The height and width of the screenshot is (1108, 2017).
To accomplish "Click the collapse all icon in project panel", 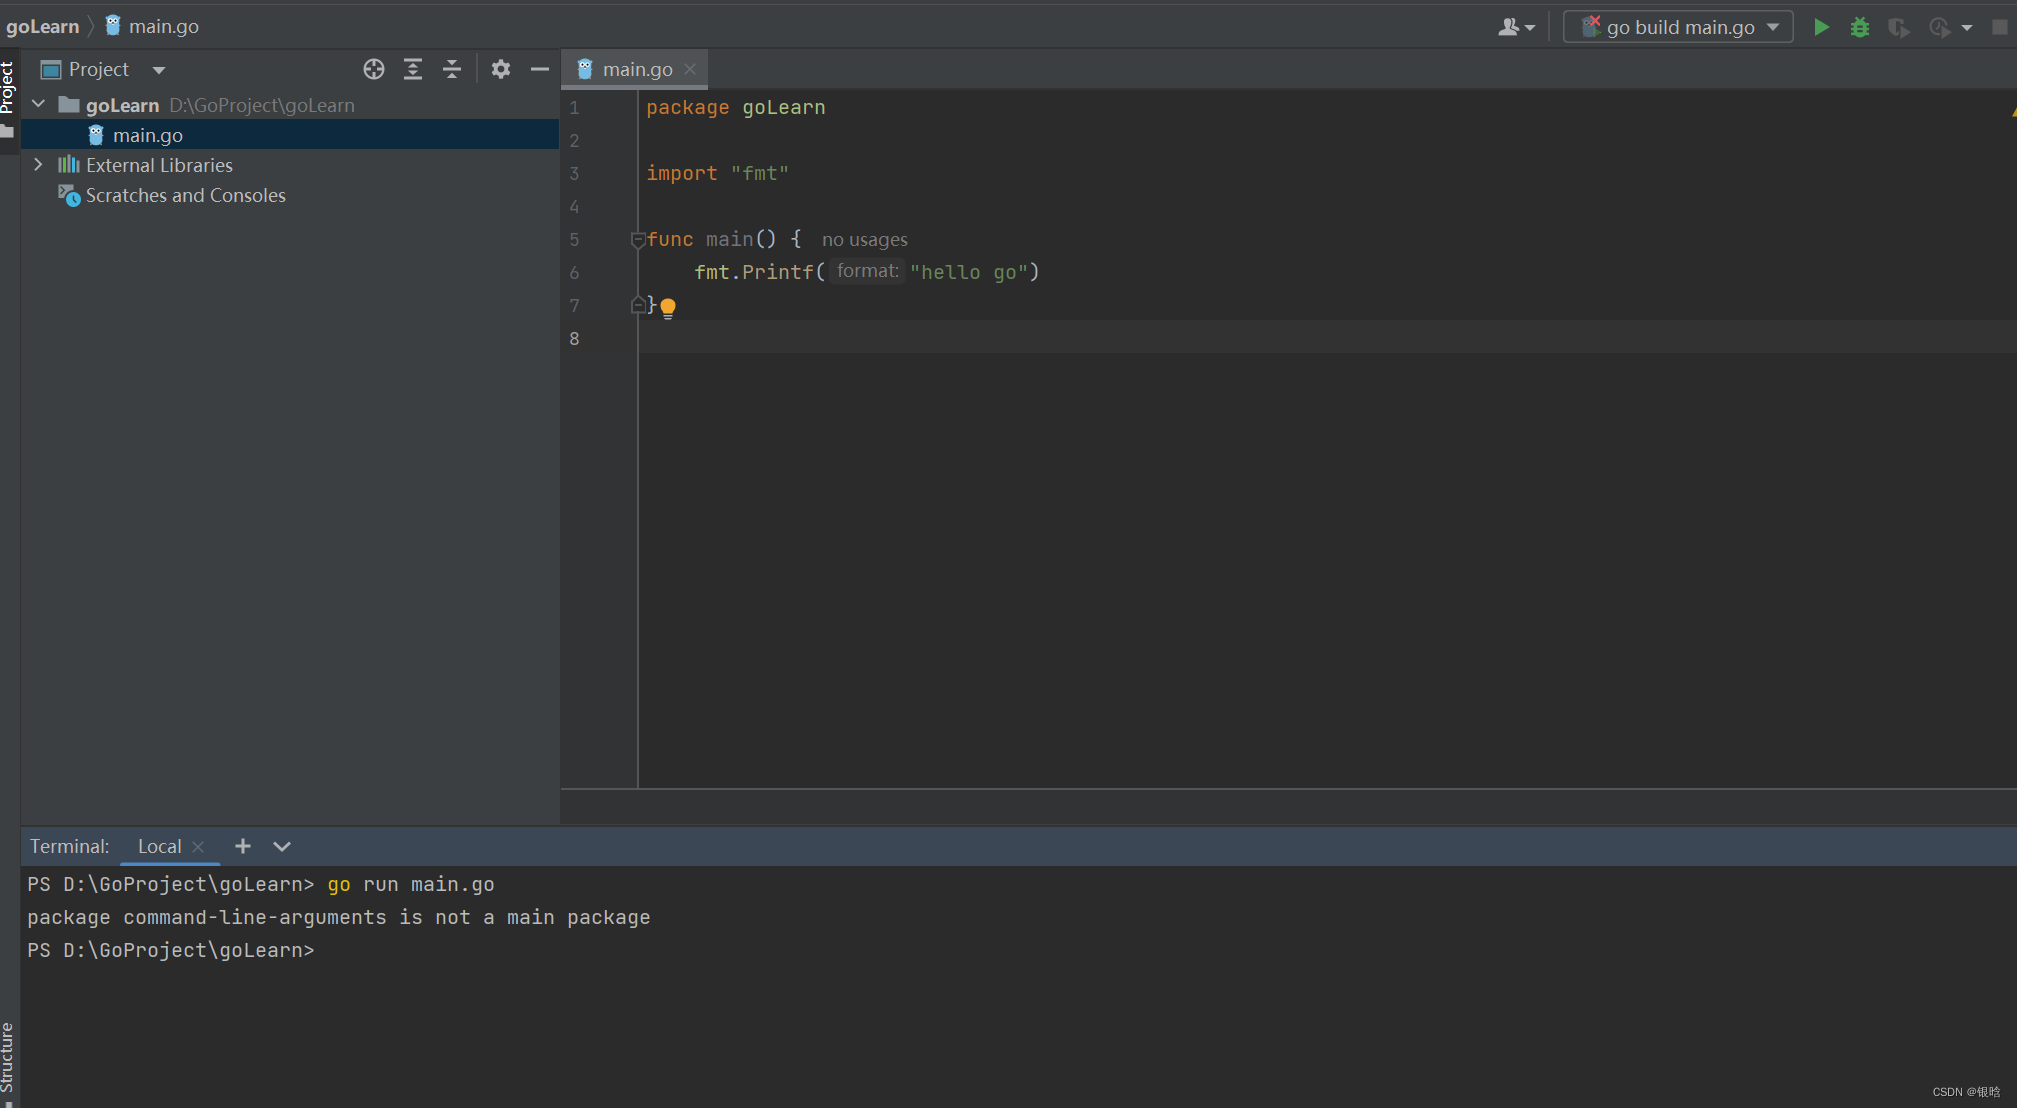I will (x=450, y=68).
